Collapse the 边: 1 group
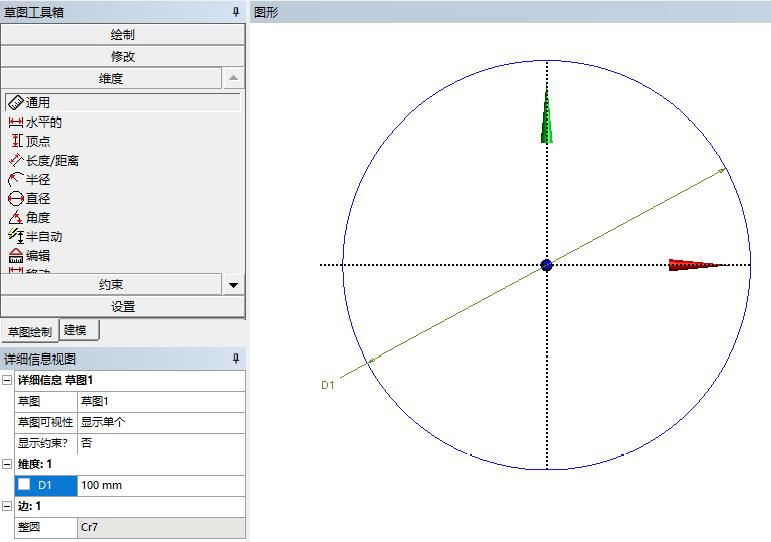This screenshot has height=542, width=771. [x=8, y=506]
